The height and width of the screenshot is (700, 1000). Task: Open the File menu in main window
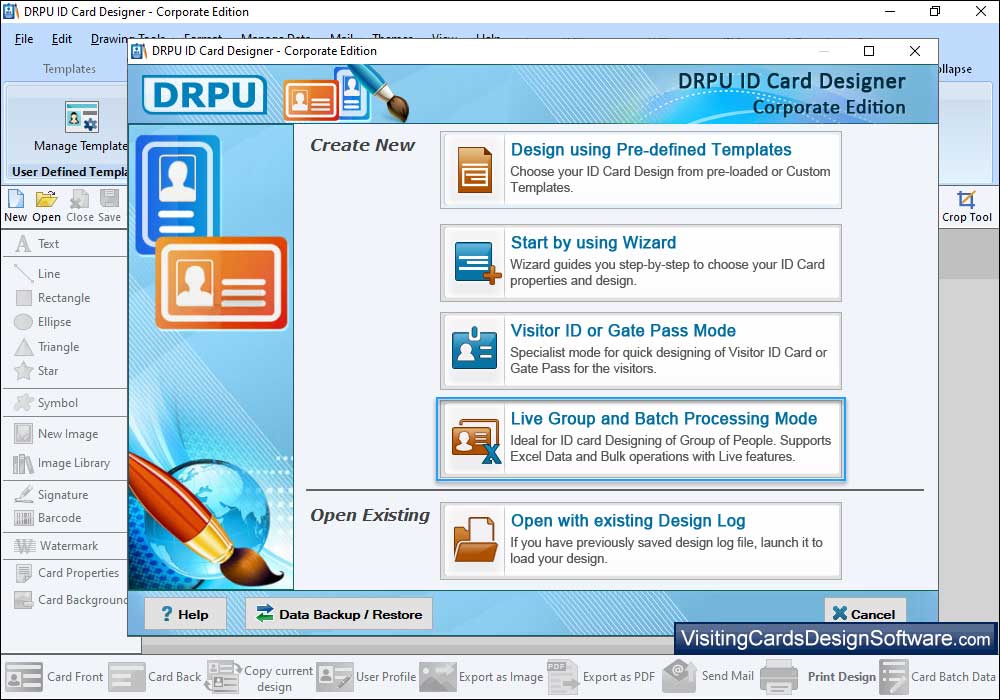click(x=24, y=39)
